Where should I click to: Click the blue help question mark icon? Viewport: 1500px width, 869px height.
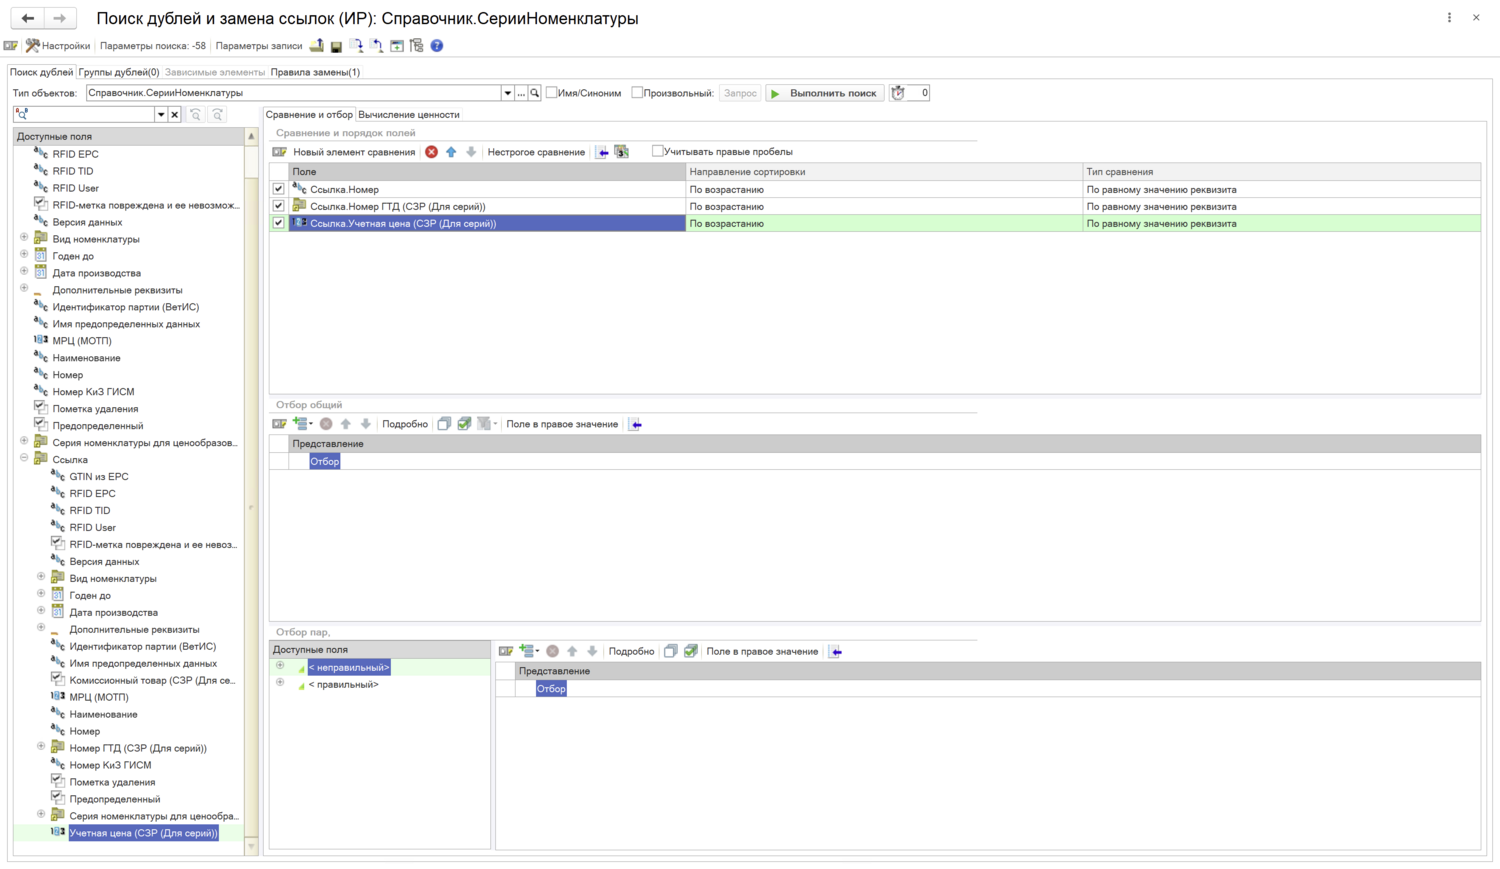437,46
